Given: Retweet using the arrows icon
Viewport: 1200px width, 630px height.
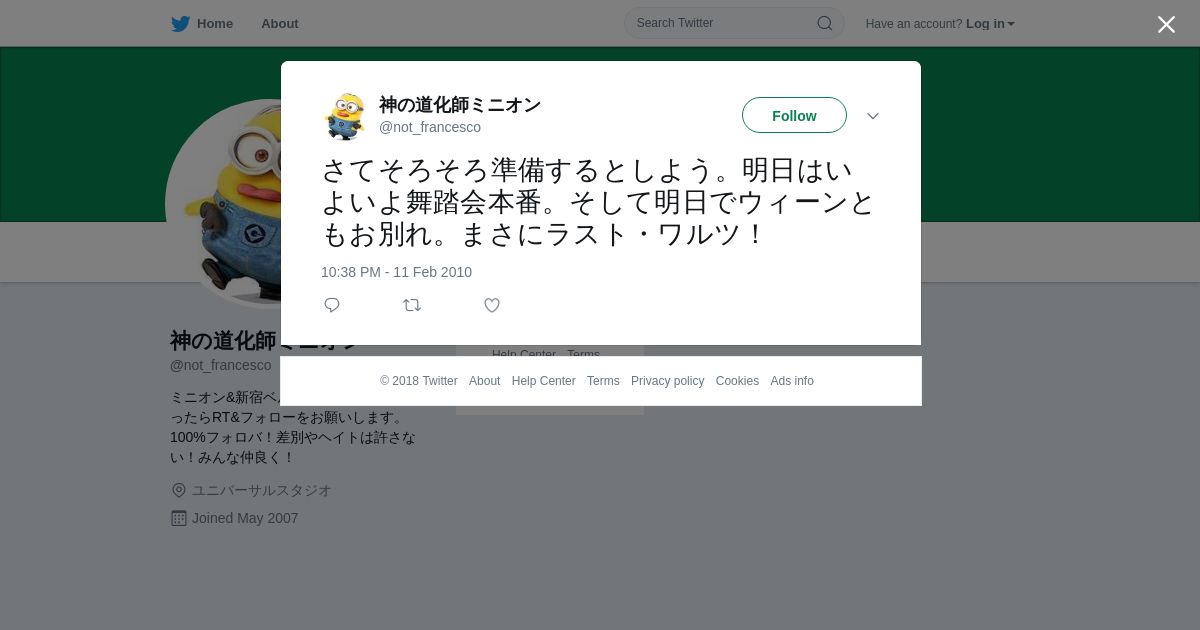Looking at the screenshot, I should click(x=412, y=305).
